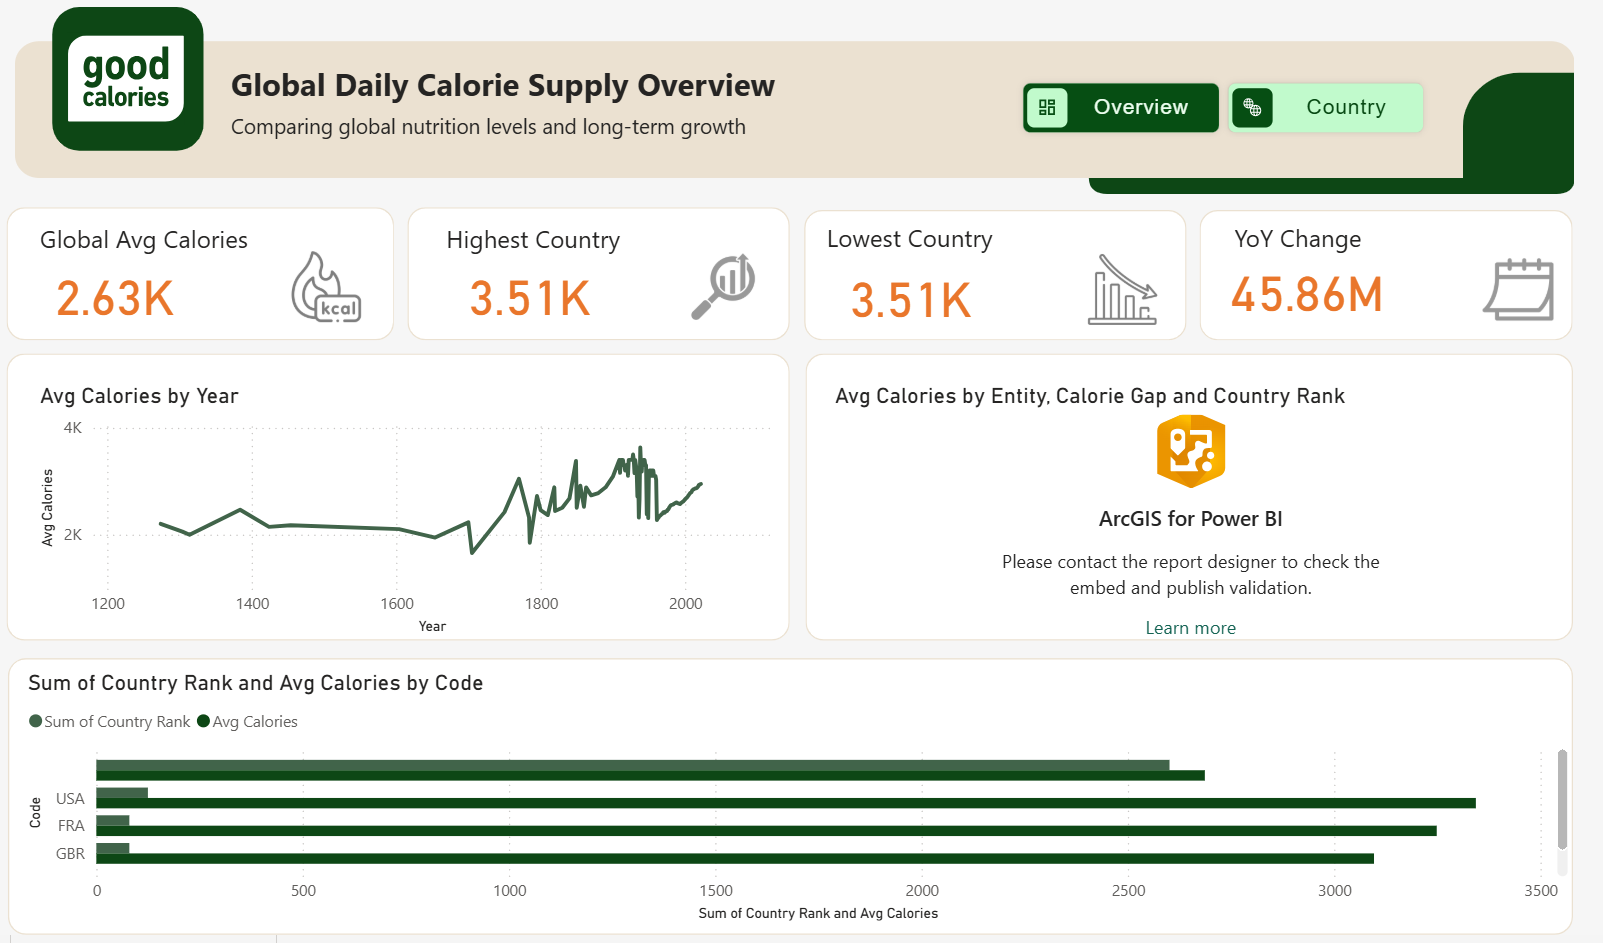Click the Lowest Country card label
The width and height of the screenshot is (1603, 943).
910,239
